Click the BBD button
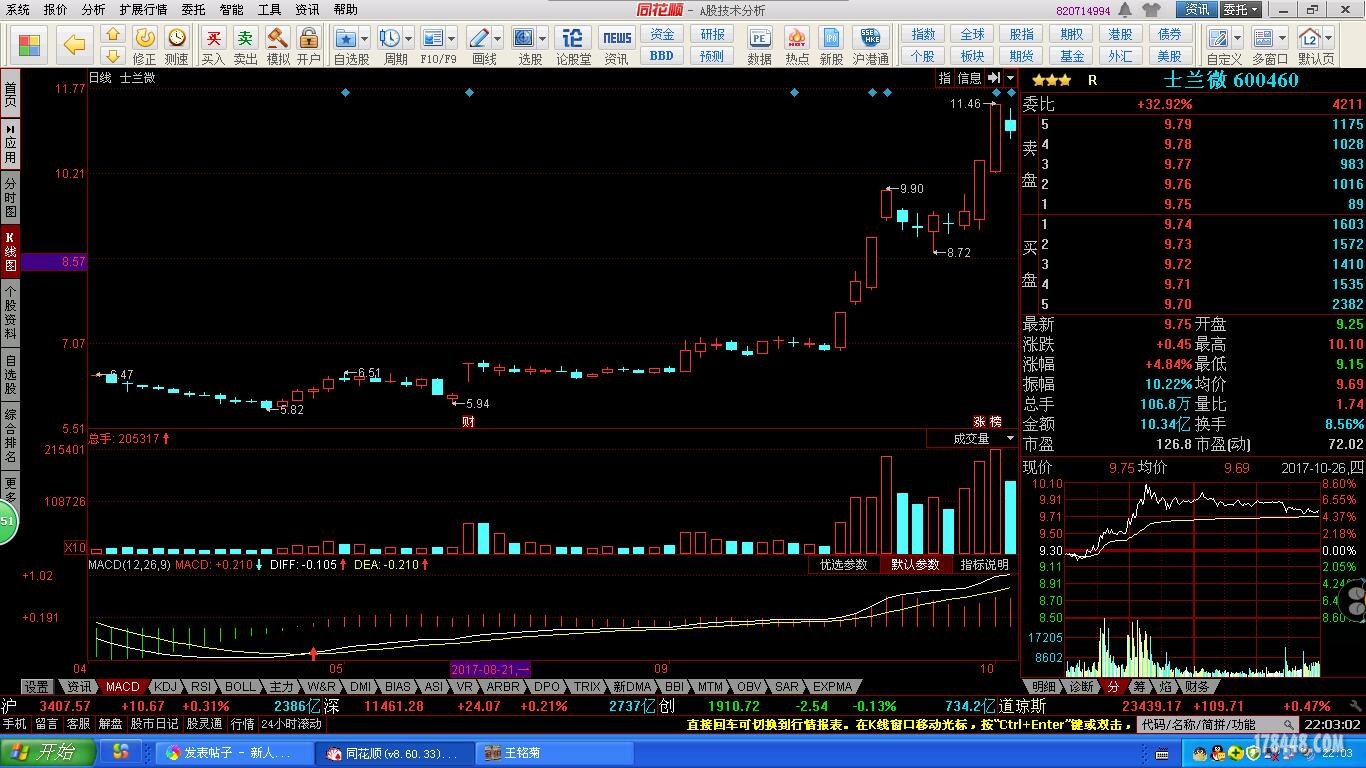1366x768 pixels. click(662, 56)
